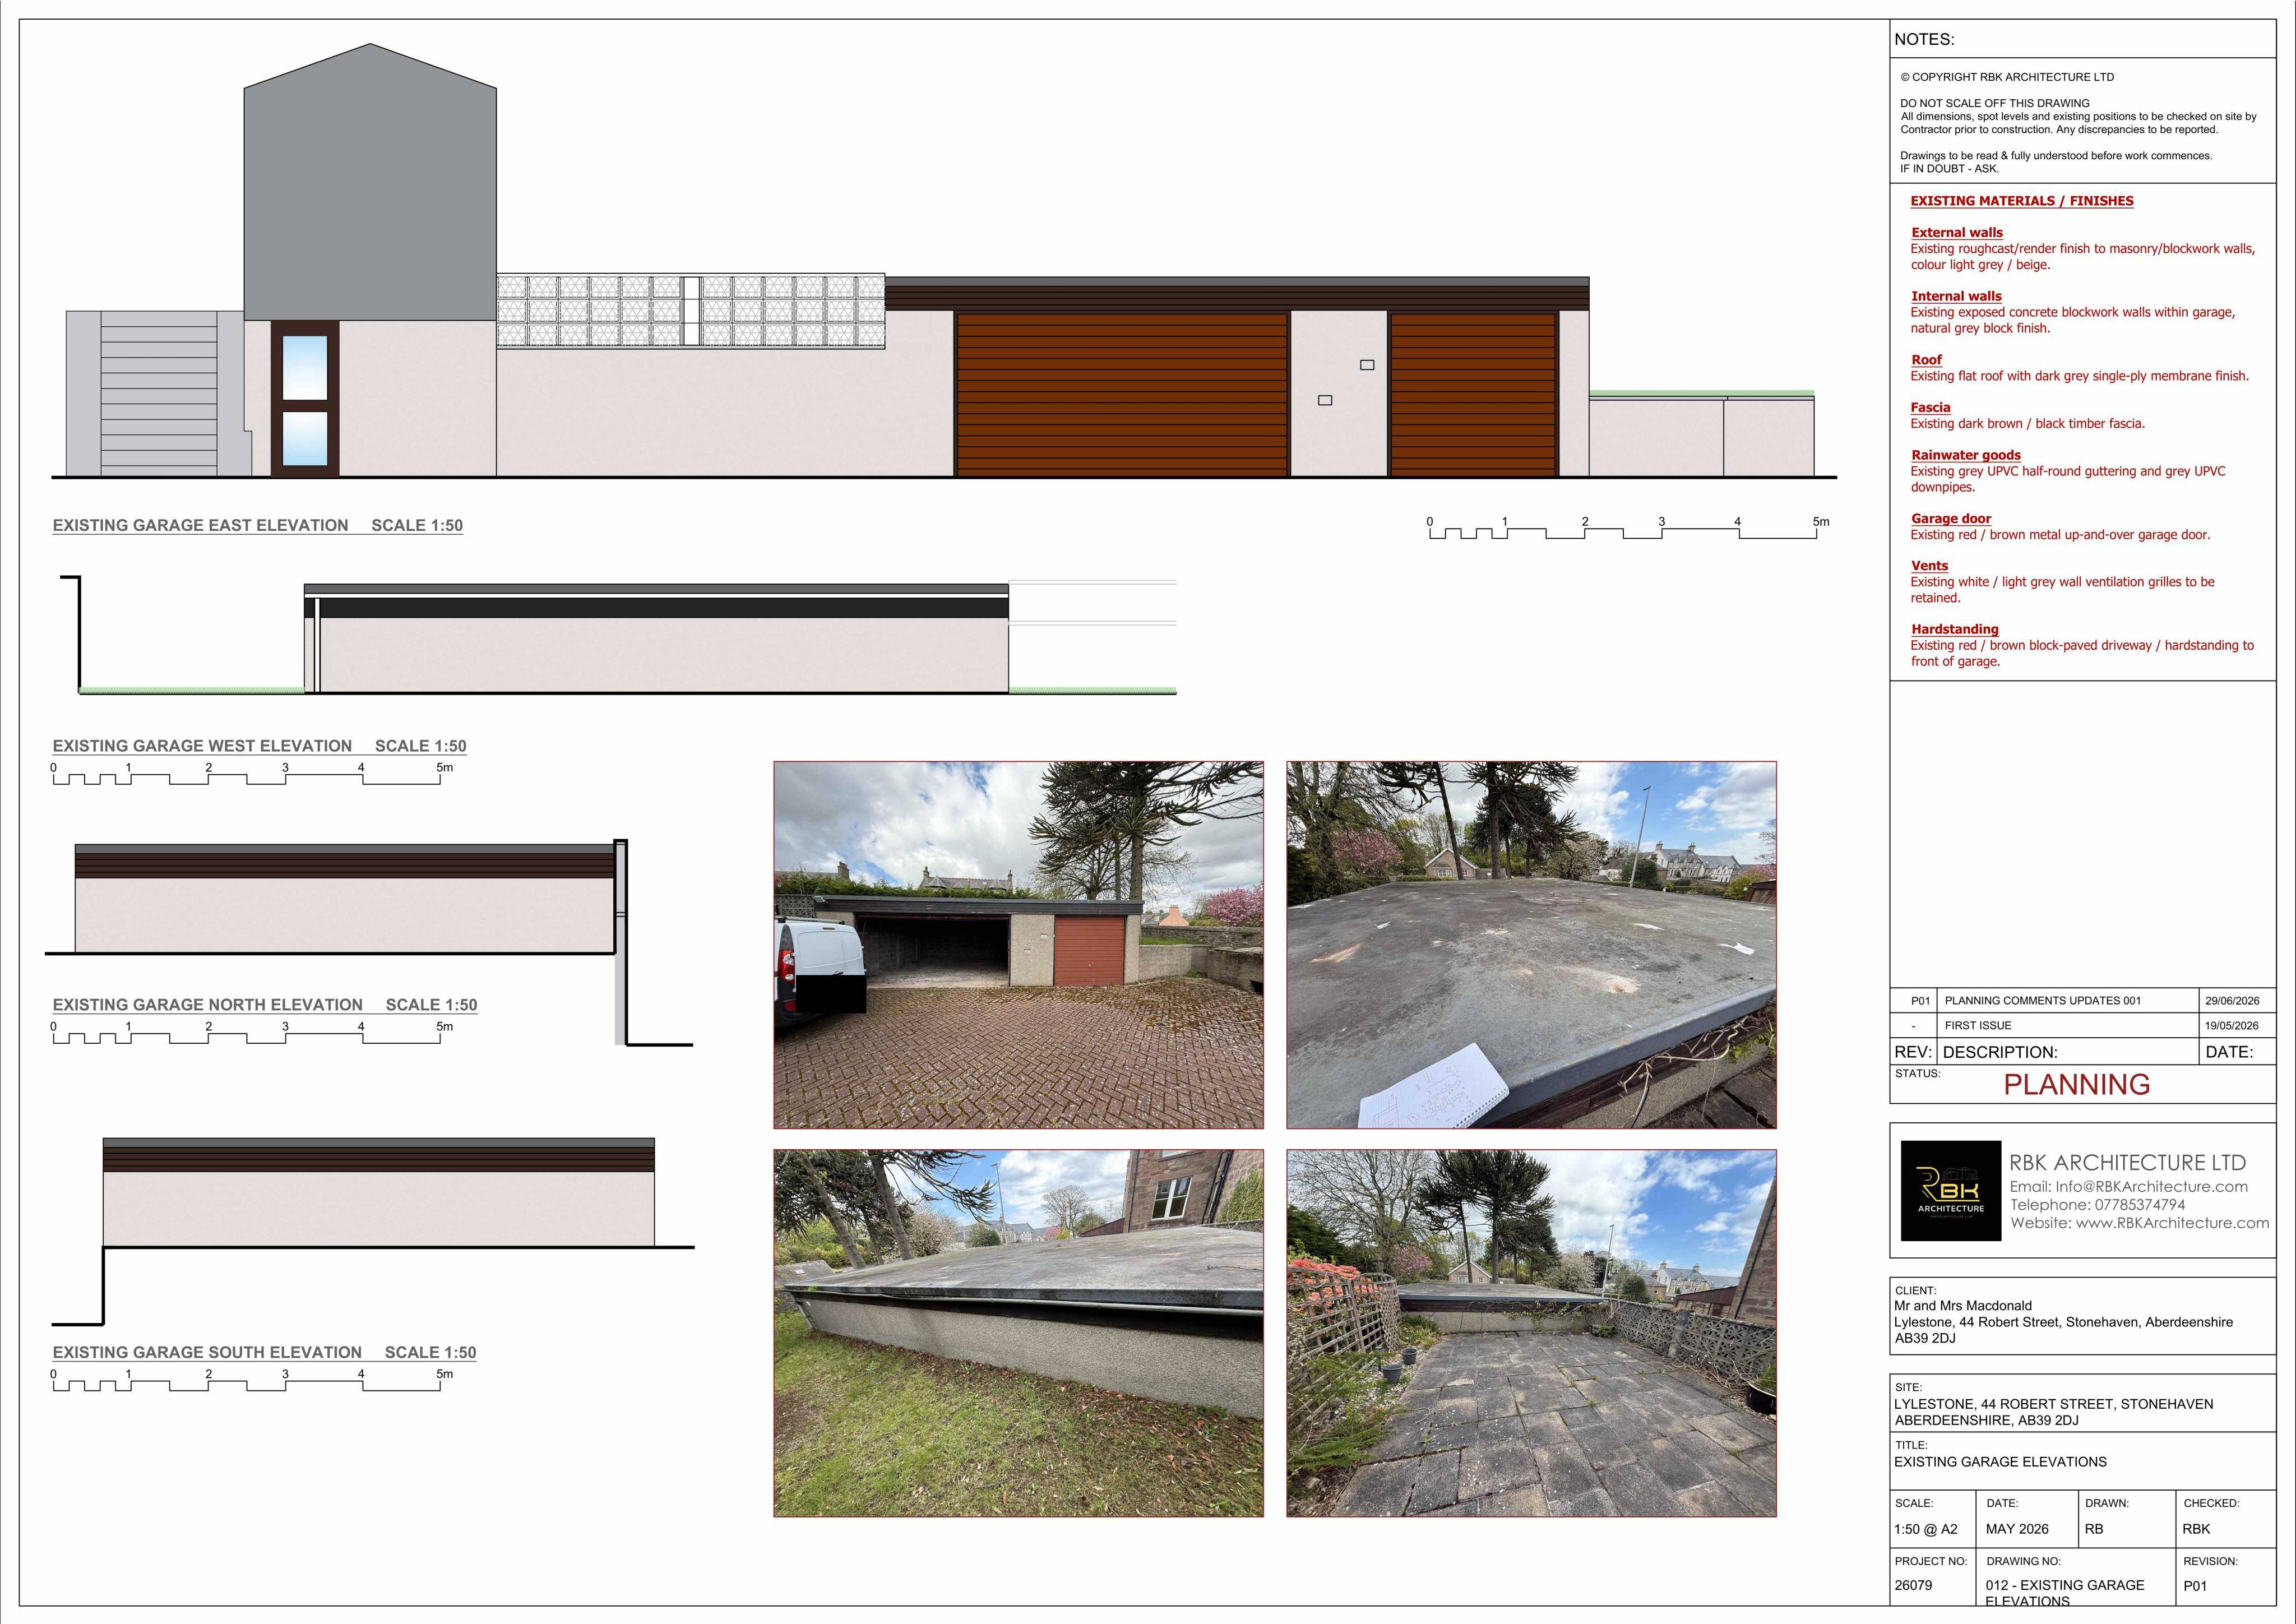Image resolution: width=2296 pixels, height=1624 pixels.
Task: Click the flat roof photo with notepad
Action: (1531, 945)
